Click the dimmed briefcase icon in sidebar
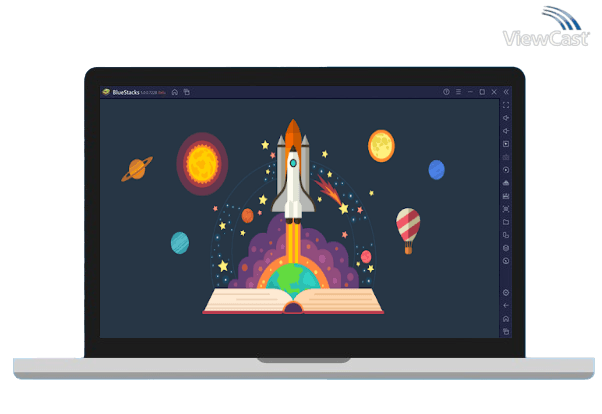The image size is (602, 414). pos(506,157)
